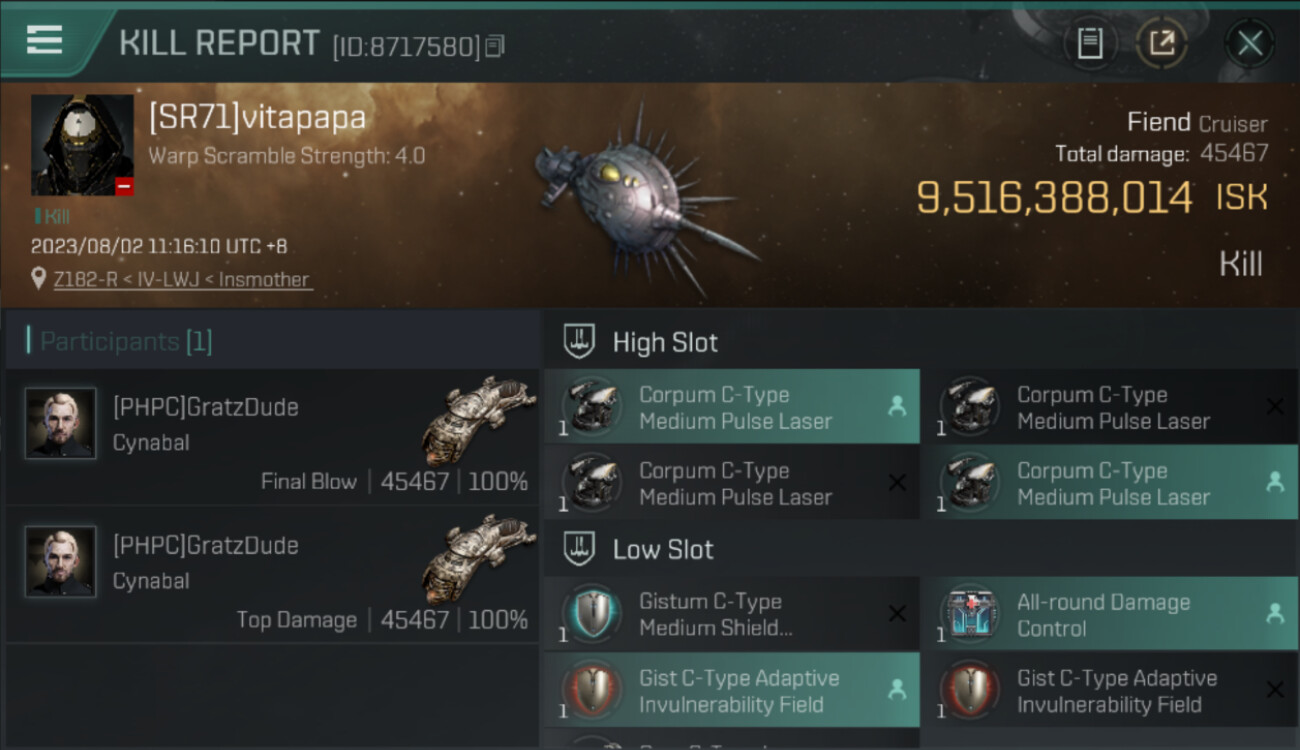Viewport: 1300px width, 750px height.
Task: Open the Z182-R location link
Action: [182, 280]
